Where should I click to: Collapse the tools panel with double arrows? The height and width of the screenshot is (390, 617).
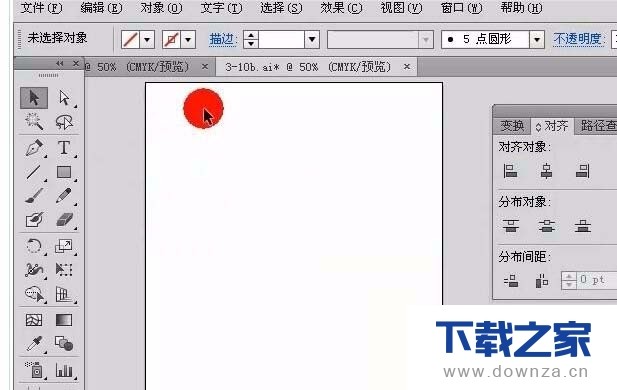click(x=59, y=63)
